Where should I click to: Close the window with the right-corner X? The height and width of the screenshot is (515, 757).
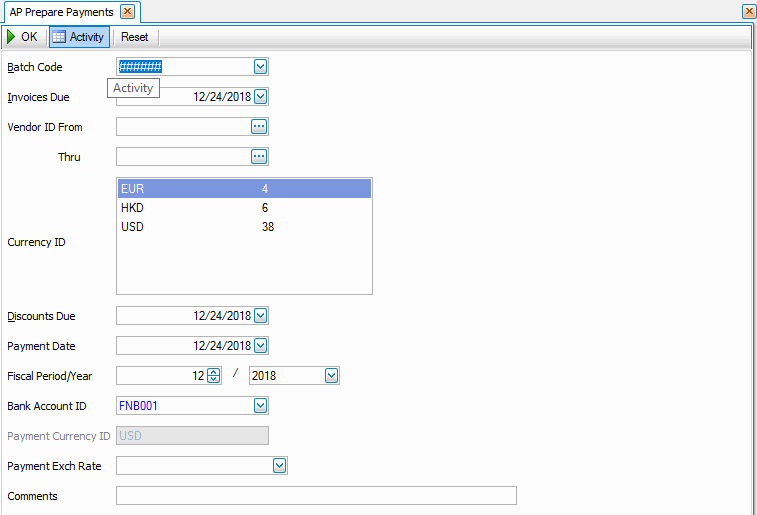click(748, 12)
